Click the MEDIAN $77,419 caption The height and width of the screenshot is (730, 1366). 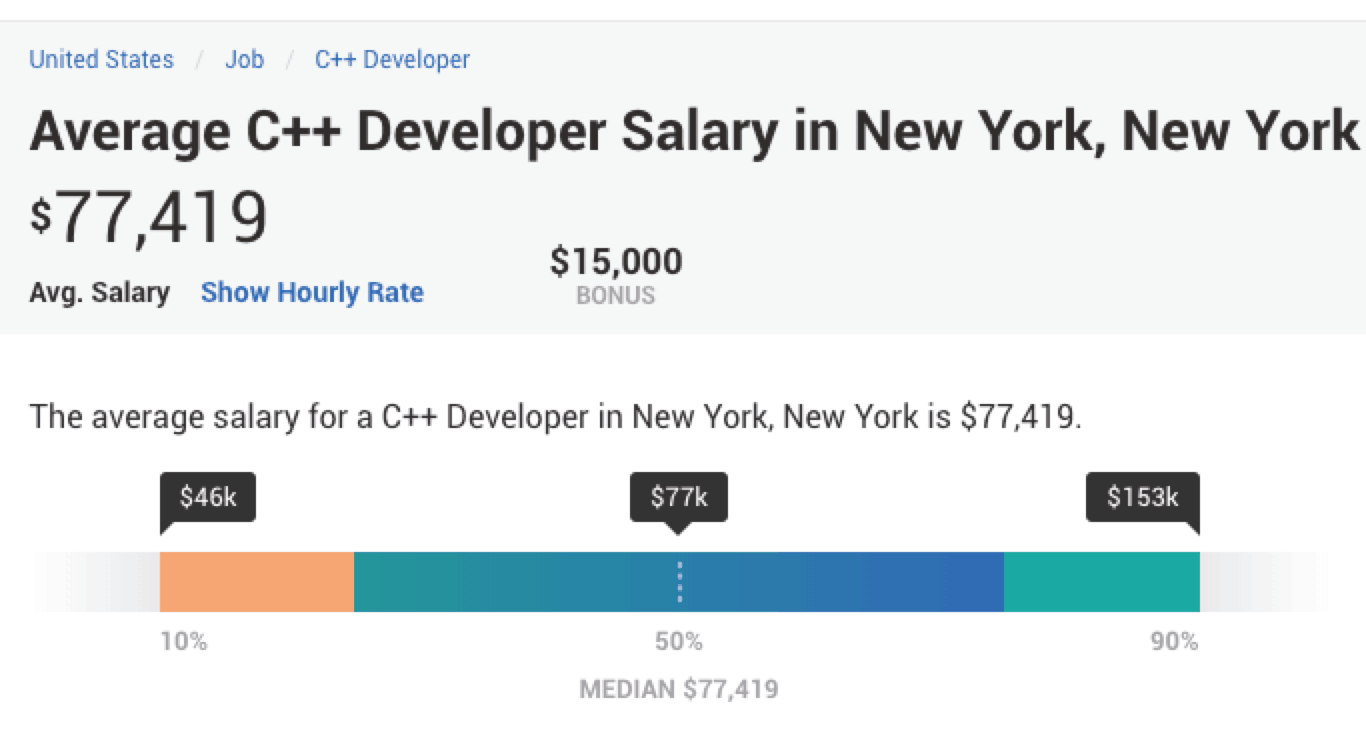[679, 690]
